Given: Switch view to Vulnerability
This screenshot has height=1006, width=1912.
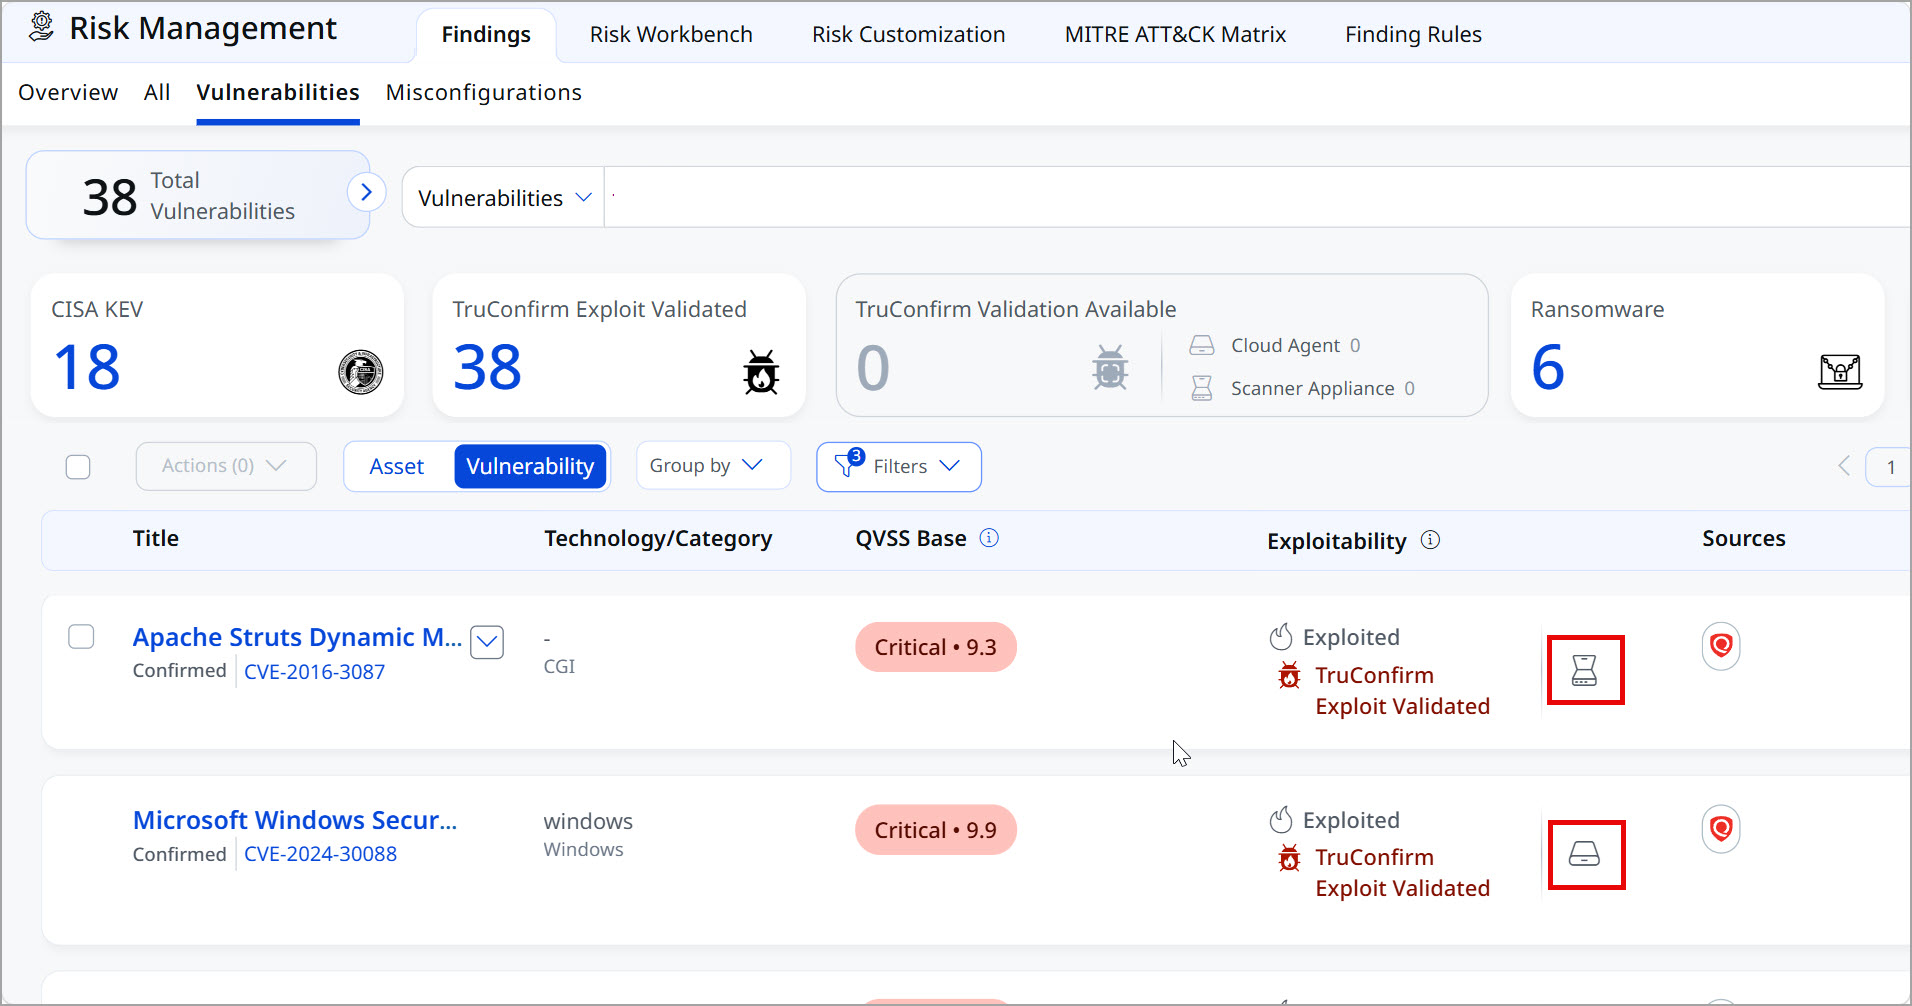Looking at the screenshot, I should pyautogui.click(x=530, y=467).
